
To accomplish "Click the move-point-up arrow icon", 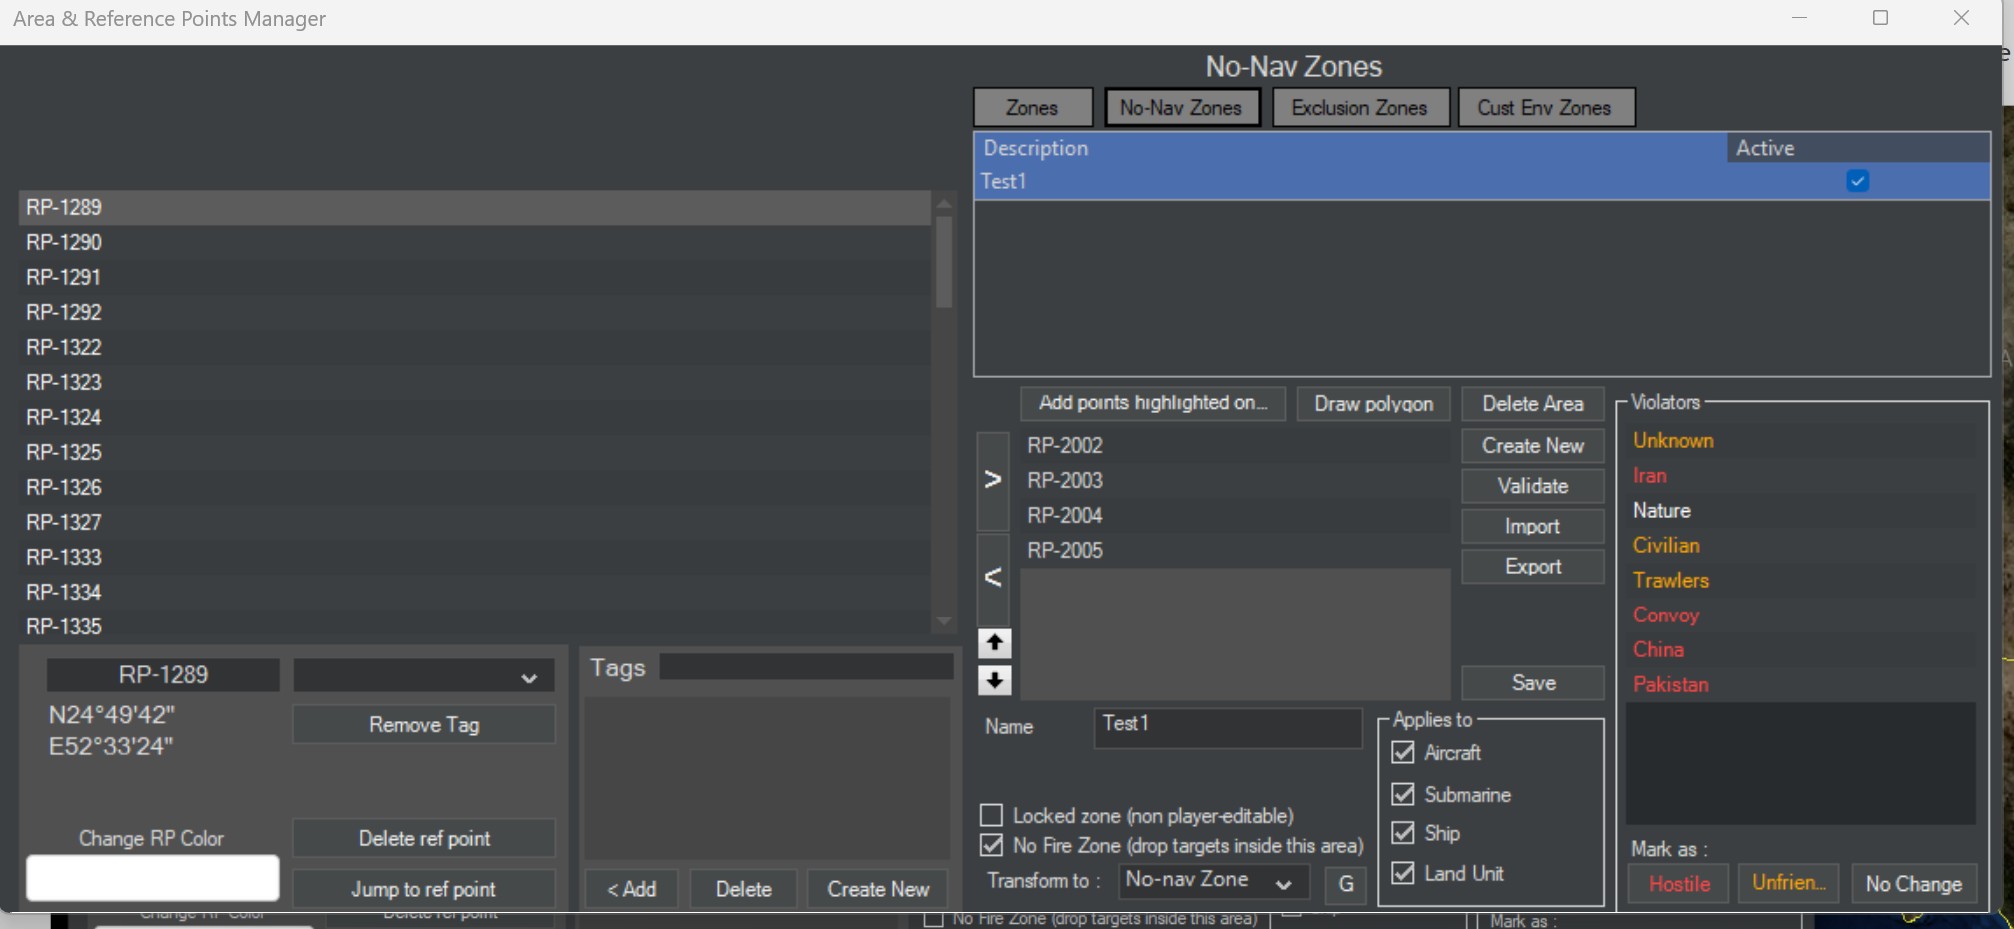I will [994, 643].
